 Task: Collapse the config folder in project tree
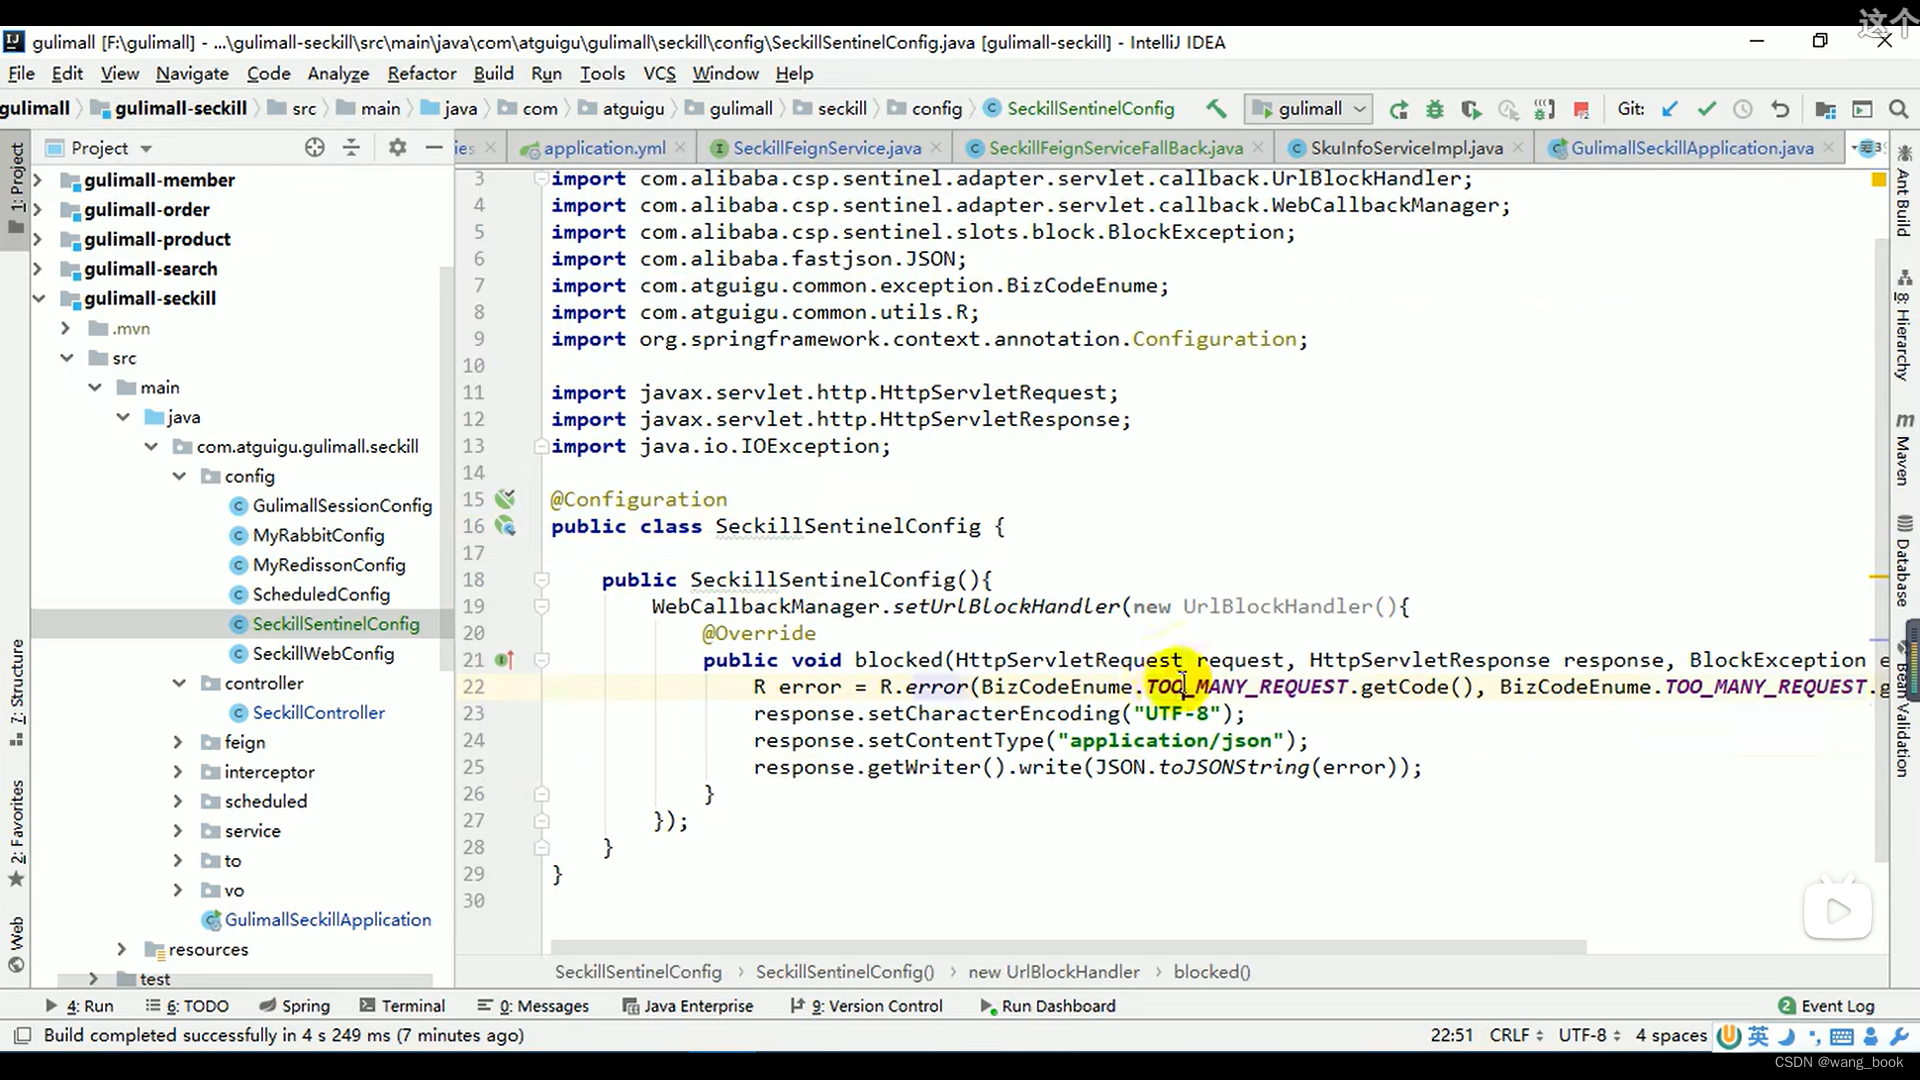pos(179,476)
